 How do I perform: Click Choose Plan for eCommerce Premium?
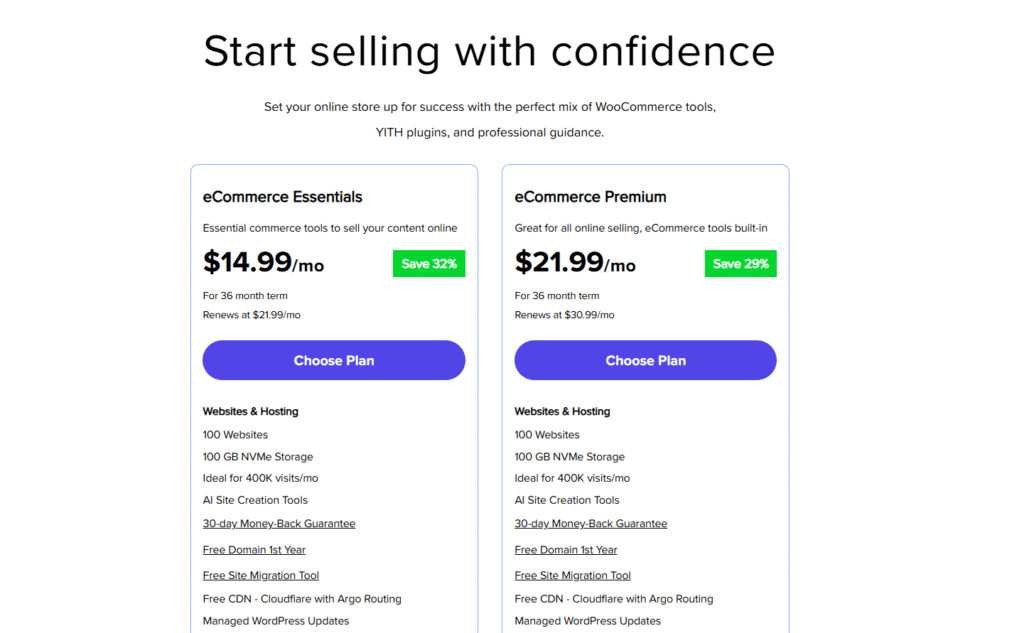tap(645, 360)
